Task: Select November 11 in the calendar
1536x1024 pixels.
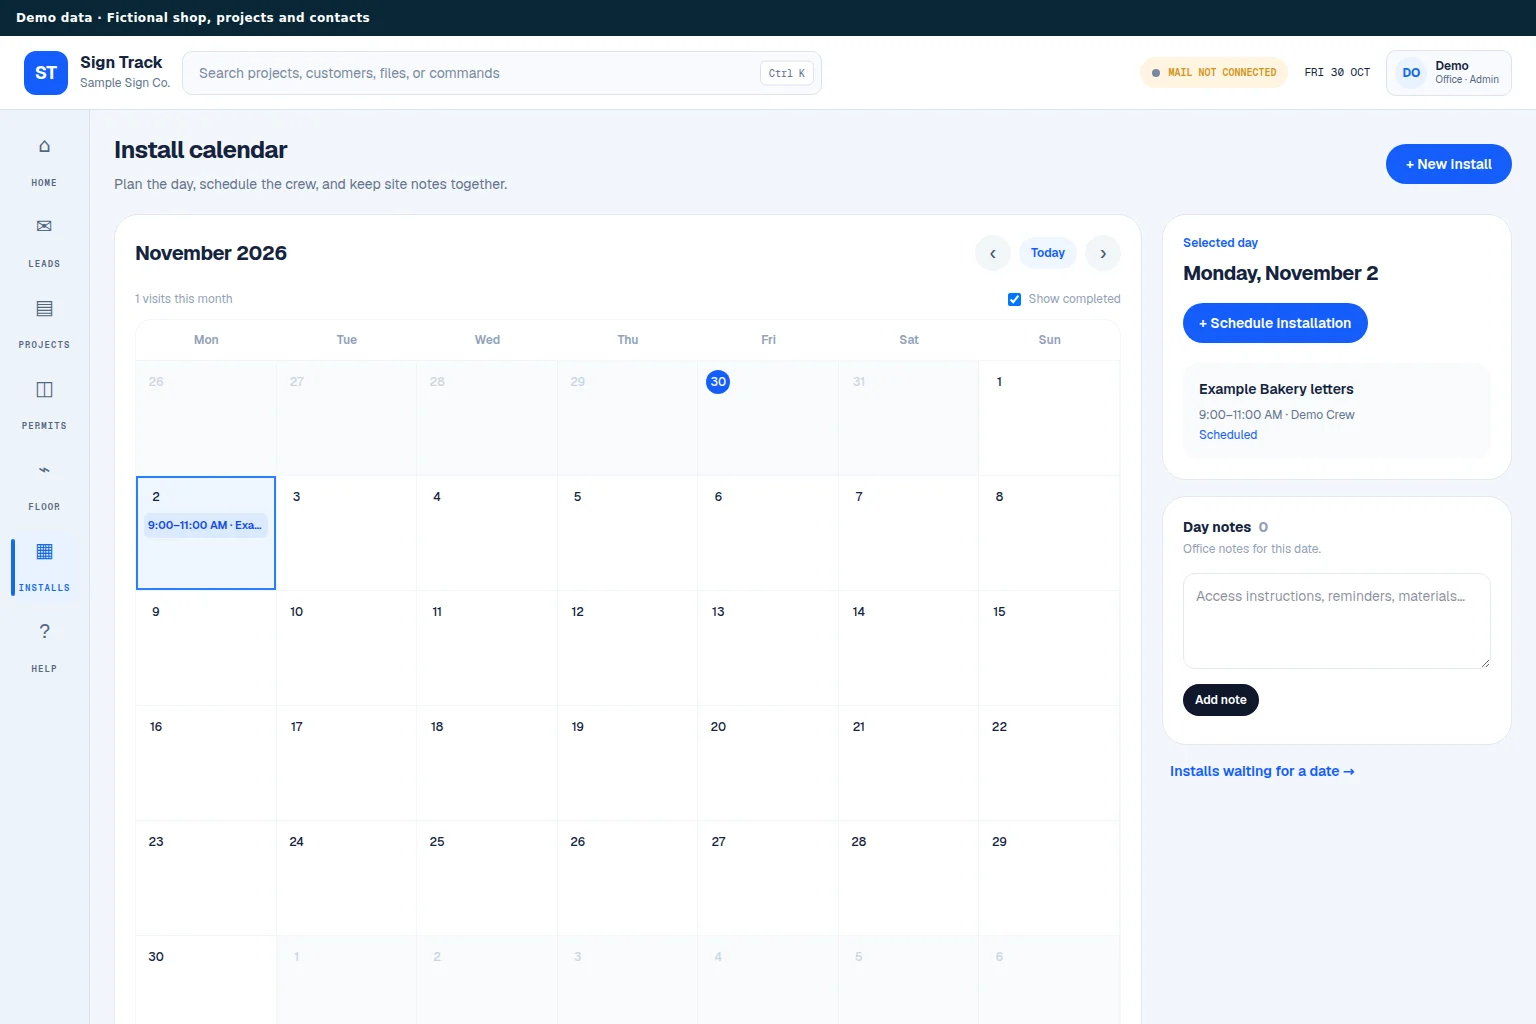Action: [487, 648]
